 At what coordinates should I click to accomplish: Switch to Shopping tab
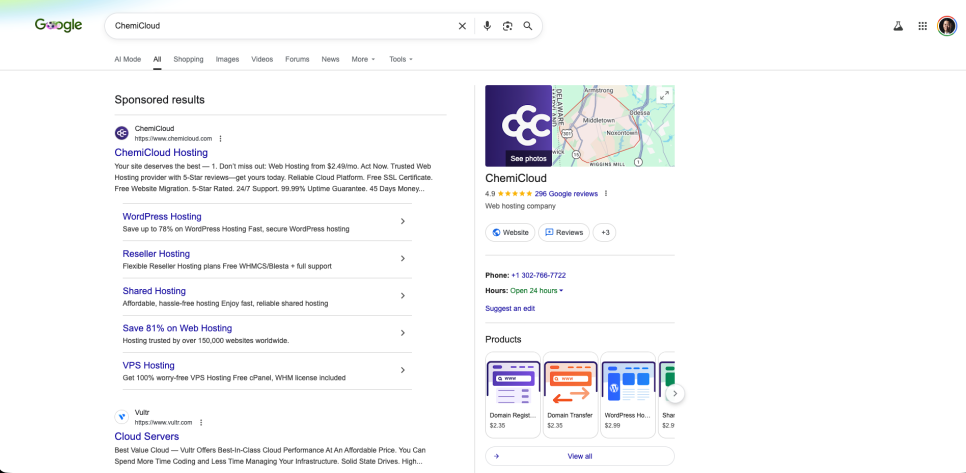tap(188, 59)
